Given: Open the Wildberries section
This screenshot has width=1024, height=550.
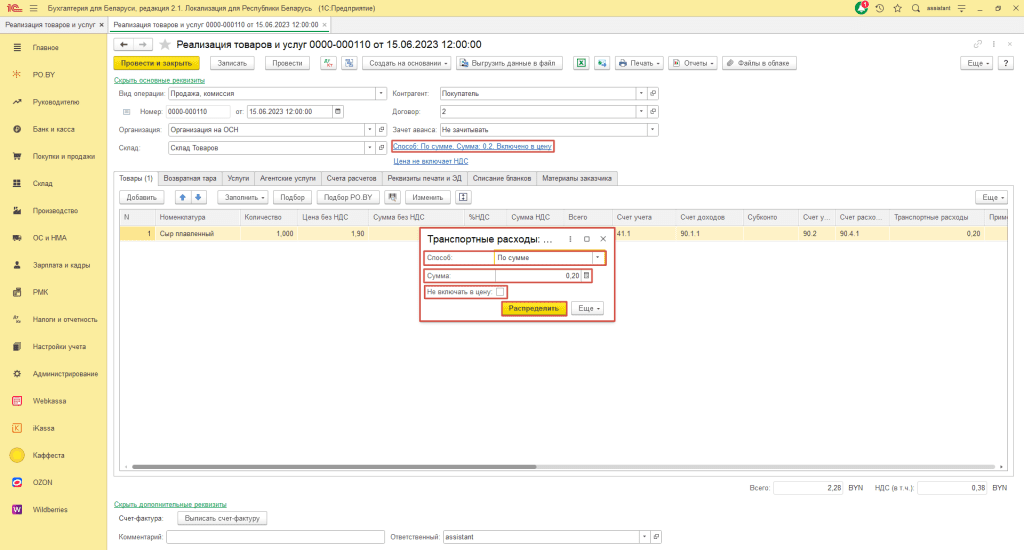Looking at the screenshot, I should tap(54, 510).
